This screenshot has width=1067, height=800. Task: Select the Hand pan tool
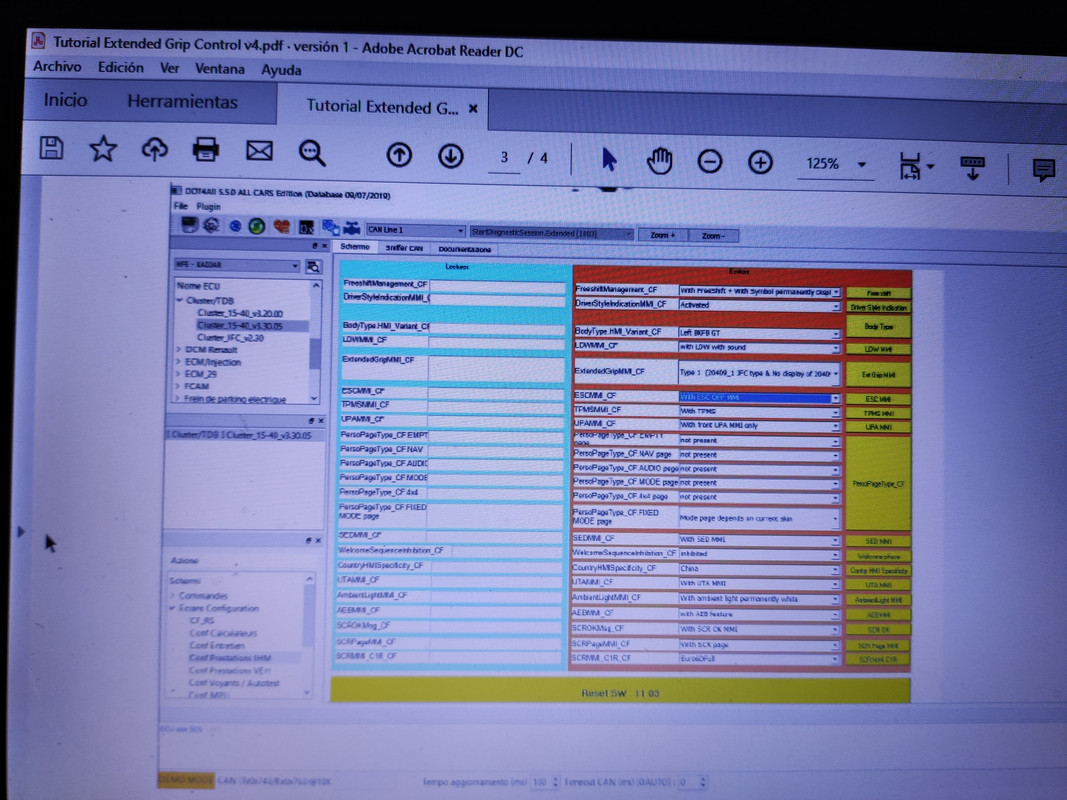click(659, 161)
